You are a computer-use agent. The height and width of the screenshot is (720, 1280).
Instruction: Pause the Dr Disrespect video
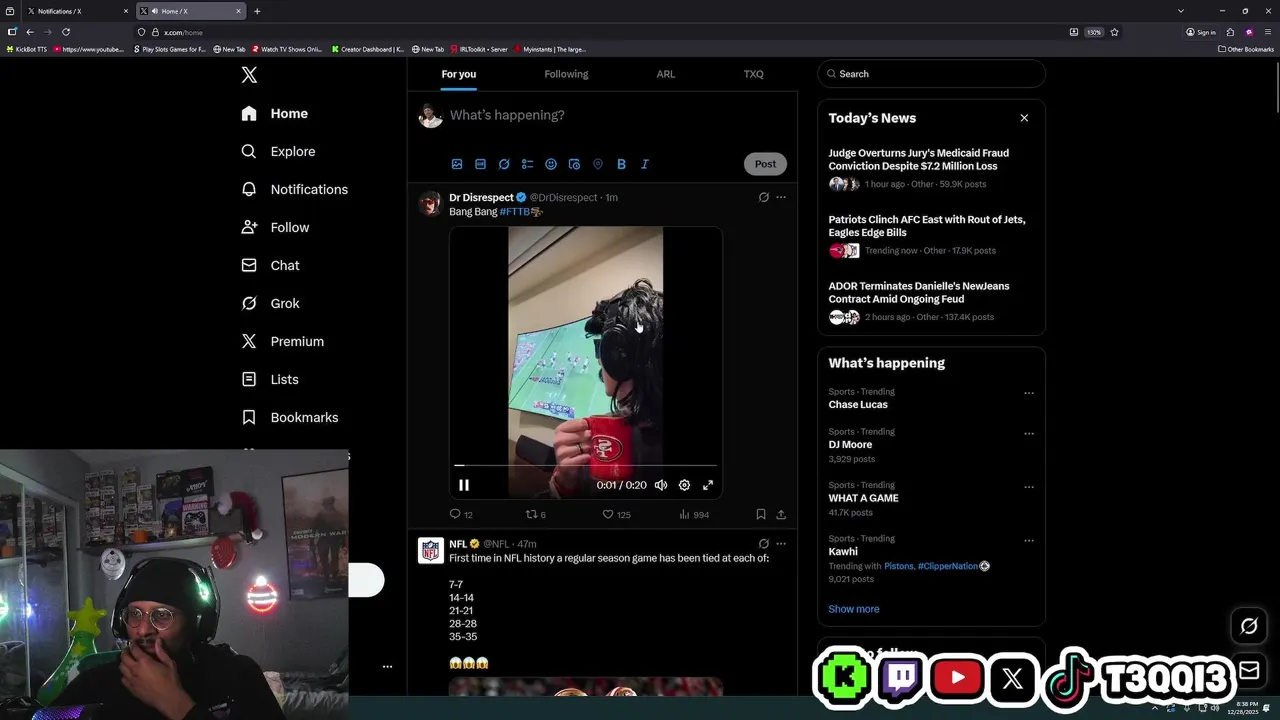[x=464, y=485]
